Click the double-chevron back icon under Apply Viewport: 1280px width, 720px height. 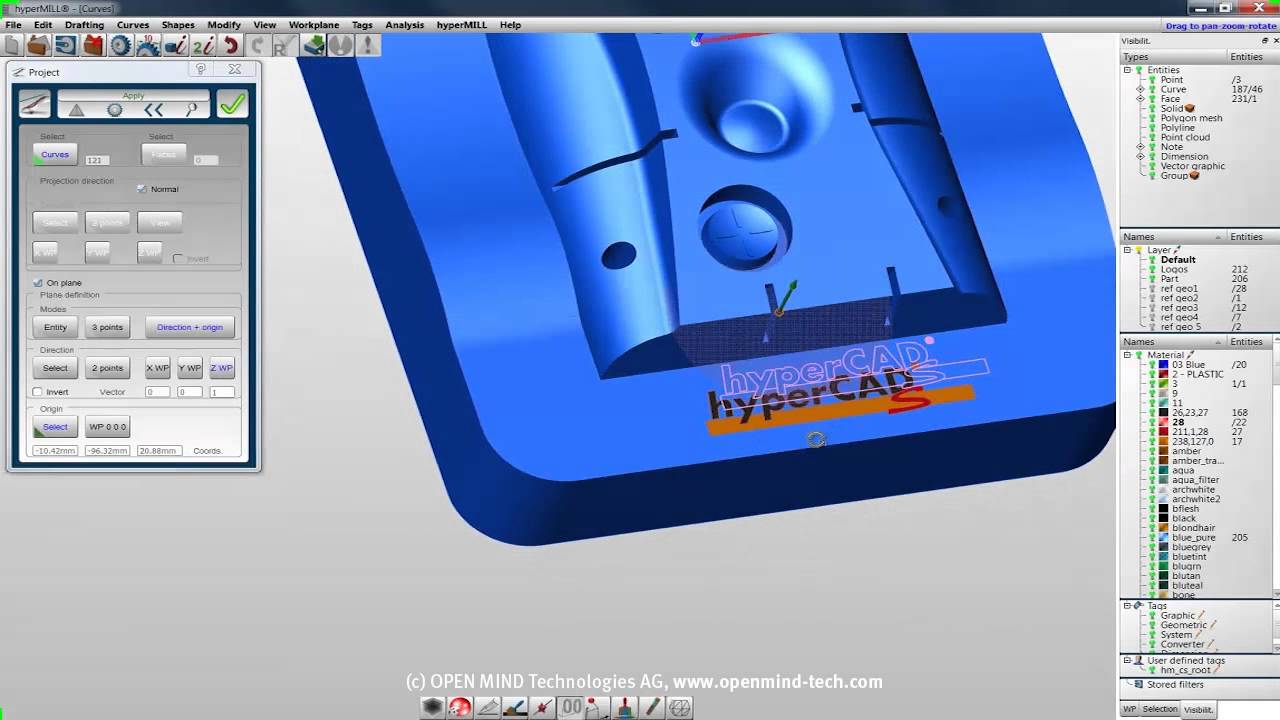point(153,110)
